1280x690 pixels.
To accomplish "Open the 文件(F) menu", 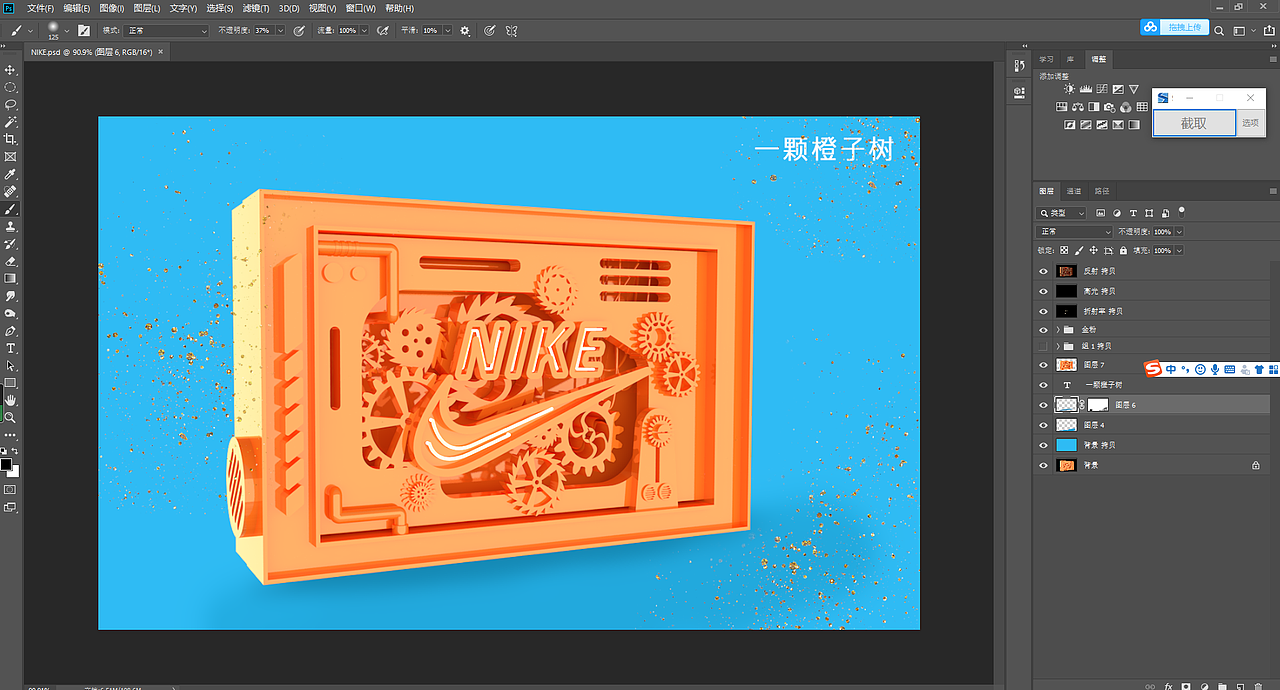I will coord(41,8).
